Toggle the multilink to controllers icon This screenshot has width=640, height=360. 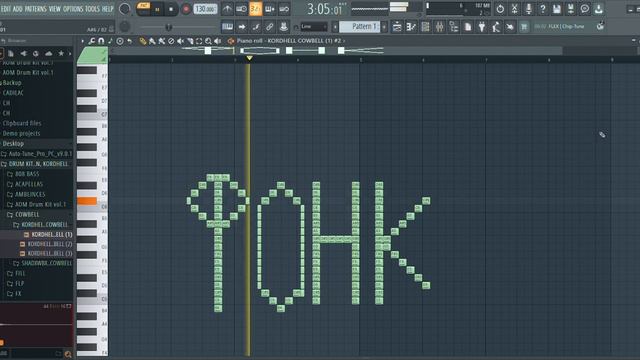pyautogui.click(x=270, y=27)
